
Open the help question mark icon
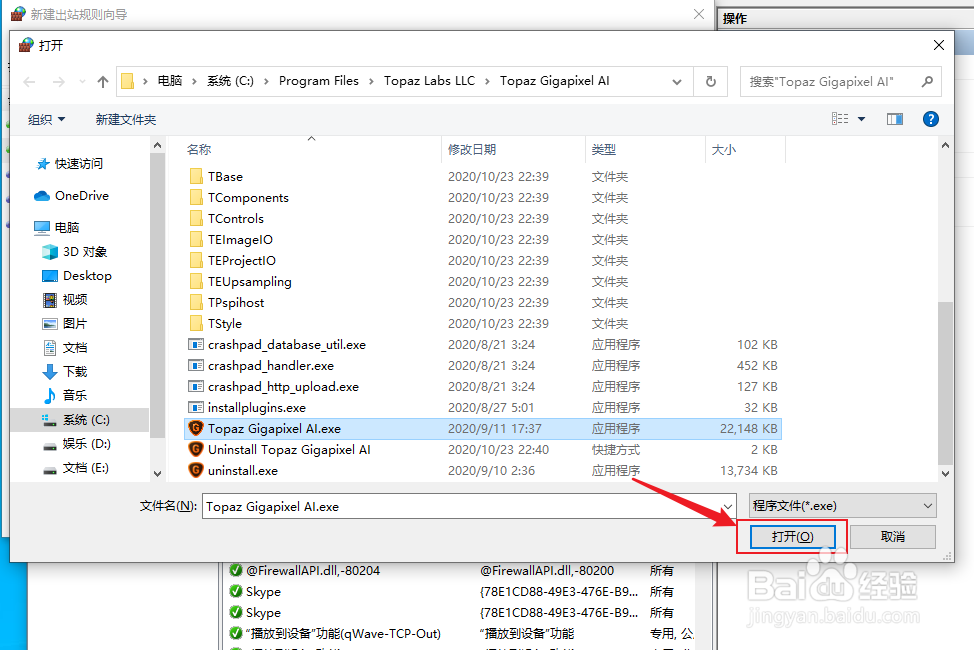pos(930,119)
